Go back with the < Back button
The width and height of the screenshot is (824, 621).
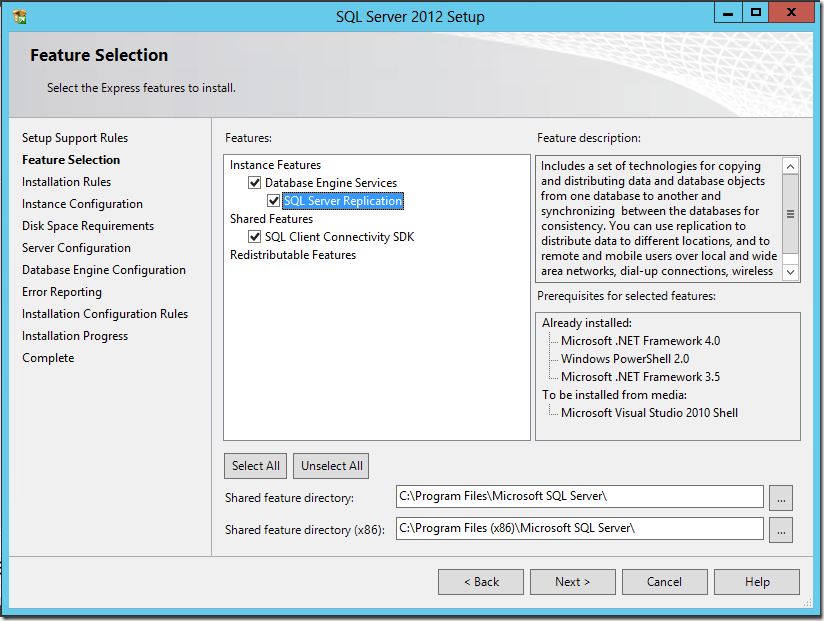point(481,582)
